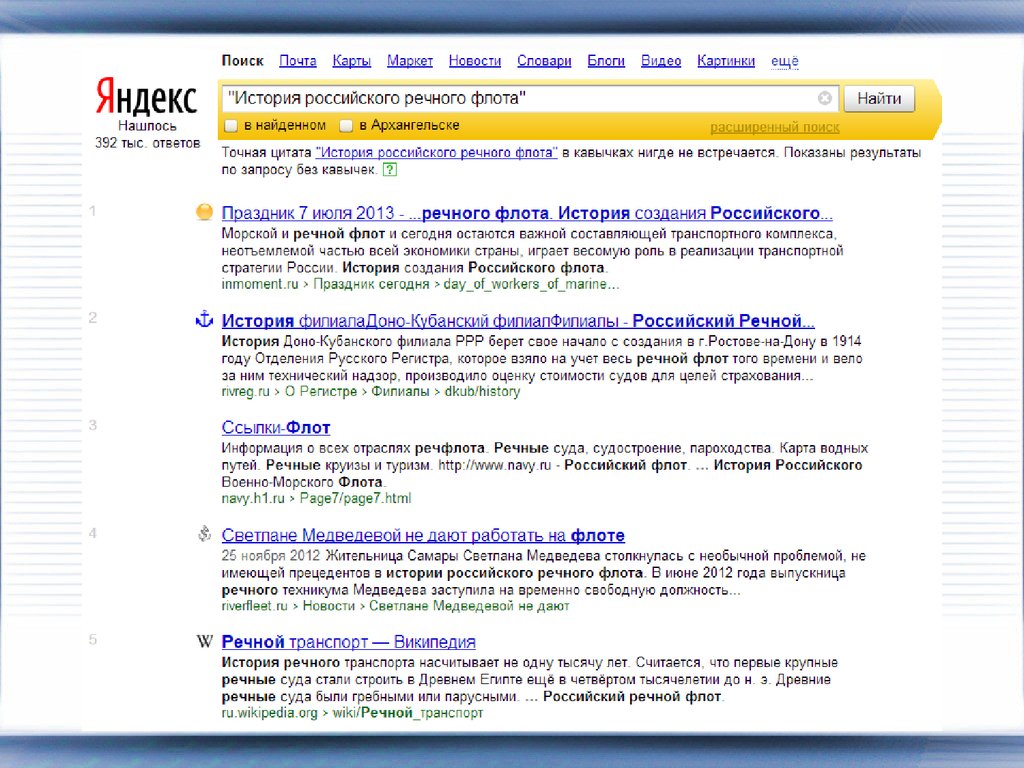Screen dimensions: 1024x768
Task: Open the 'расширенный поиск' link
Action: tap(775, 127)
